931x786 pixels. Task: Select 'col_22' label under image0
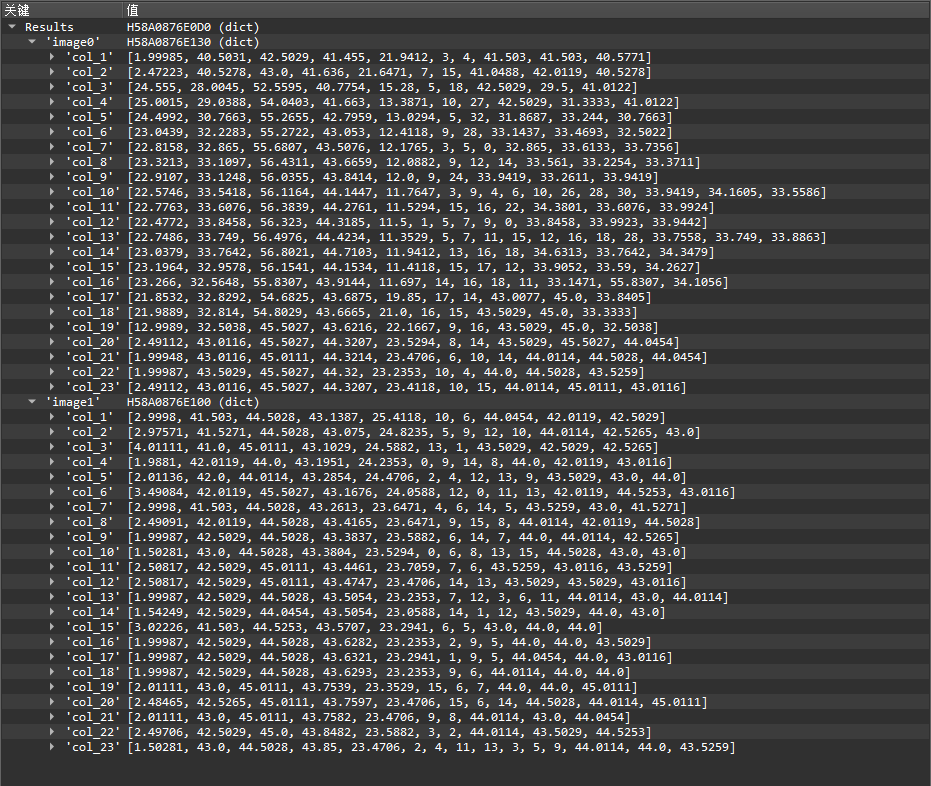point(93,372)
